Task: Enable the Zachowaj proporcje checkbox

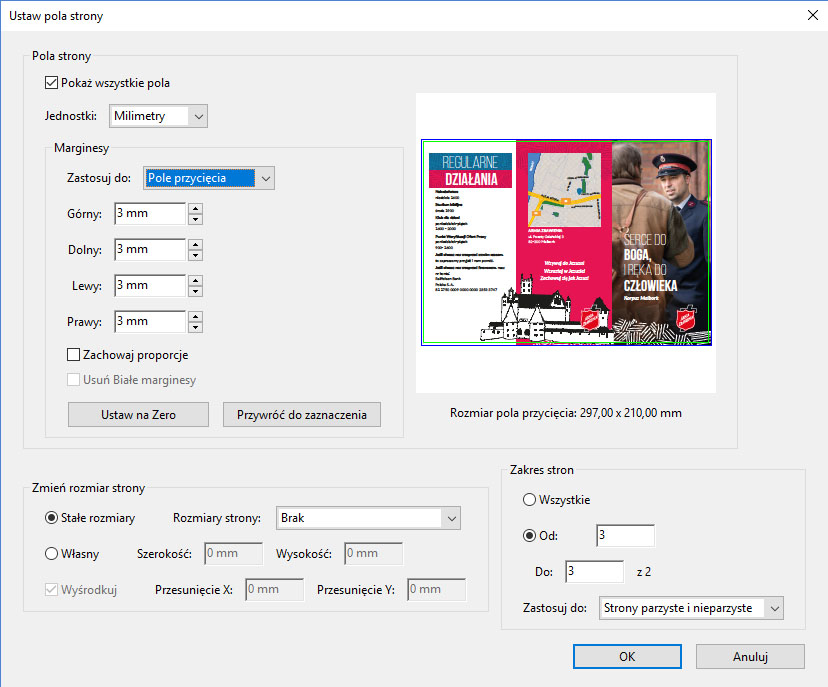Action: (x=74, y=354)
